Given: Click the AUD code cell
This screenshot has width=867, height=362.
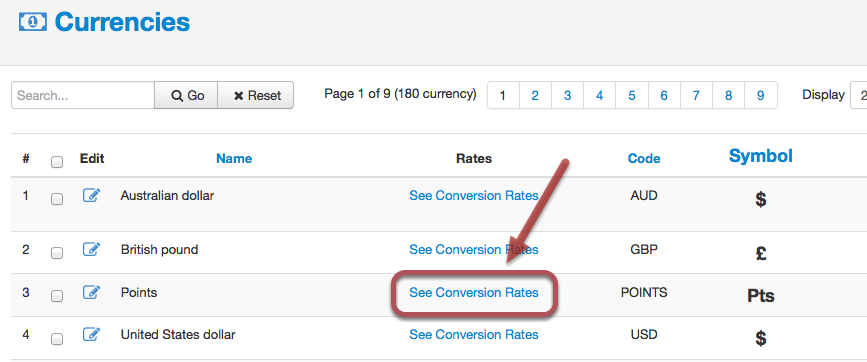Looking at the screenshot, I should 644,196.
